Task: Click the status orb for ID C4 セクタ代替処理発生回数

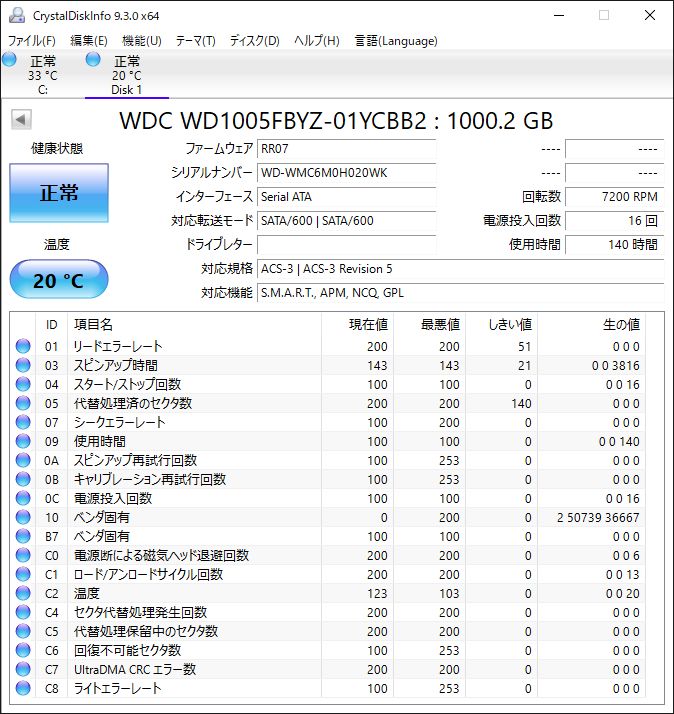Action: point(23,612)
